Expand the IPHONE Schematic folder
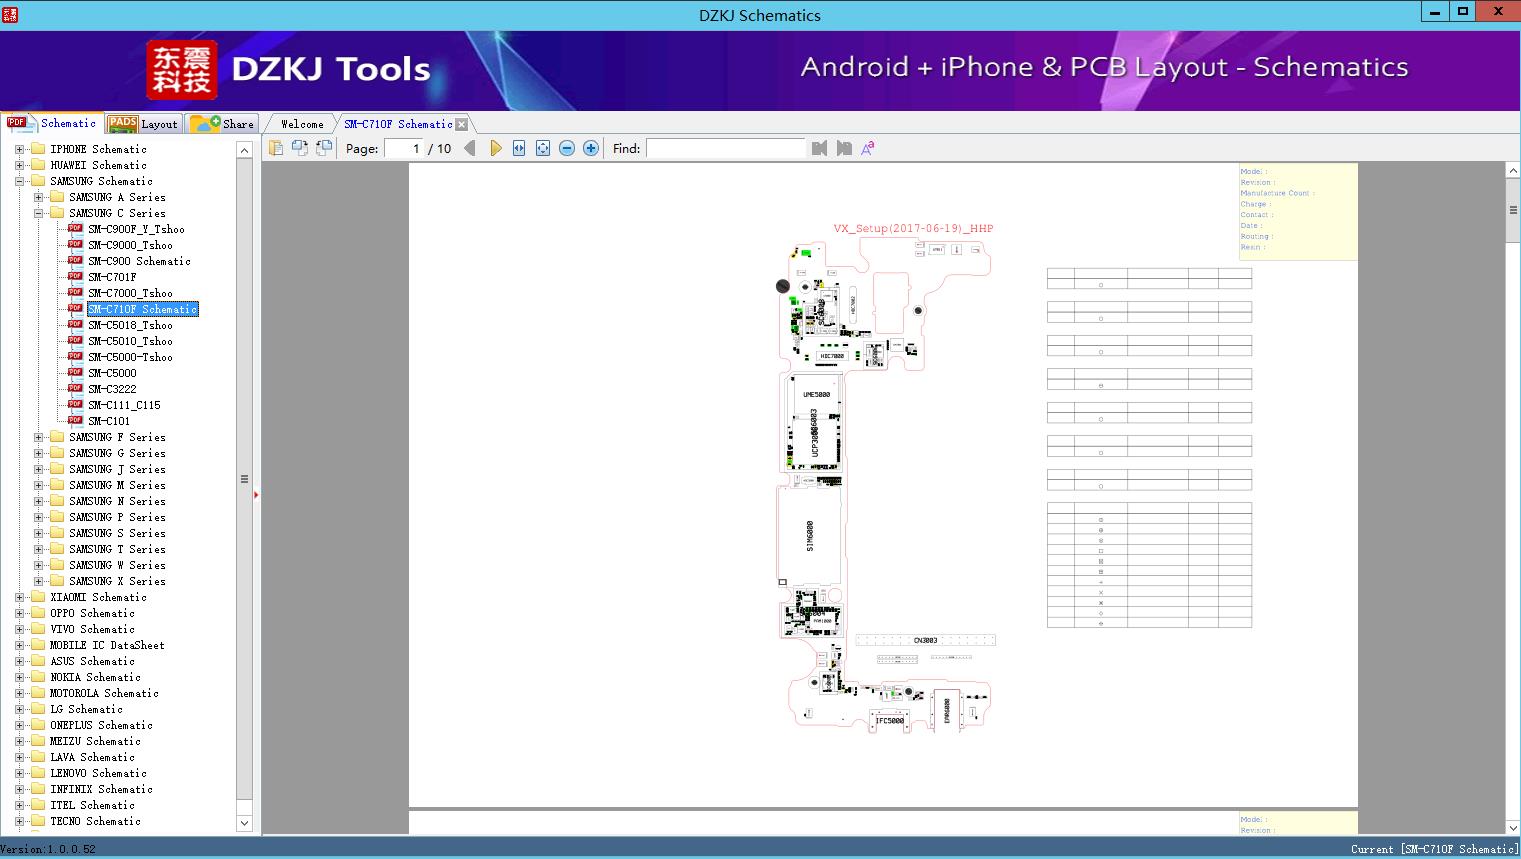Image resolution: width=1521 pixels, height=859 pixels. pos(19,149)
